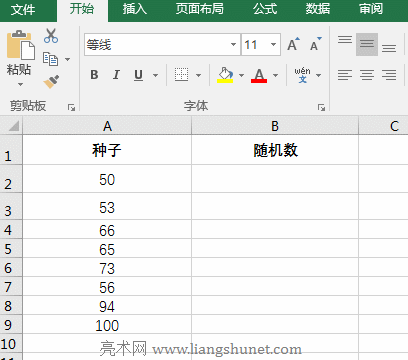Screen dimensions: 408x360
Task: Click the wén phonetic guide icon
Action: tap(302, 75)
